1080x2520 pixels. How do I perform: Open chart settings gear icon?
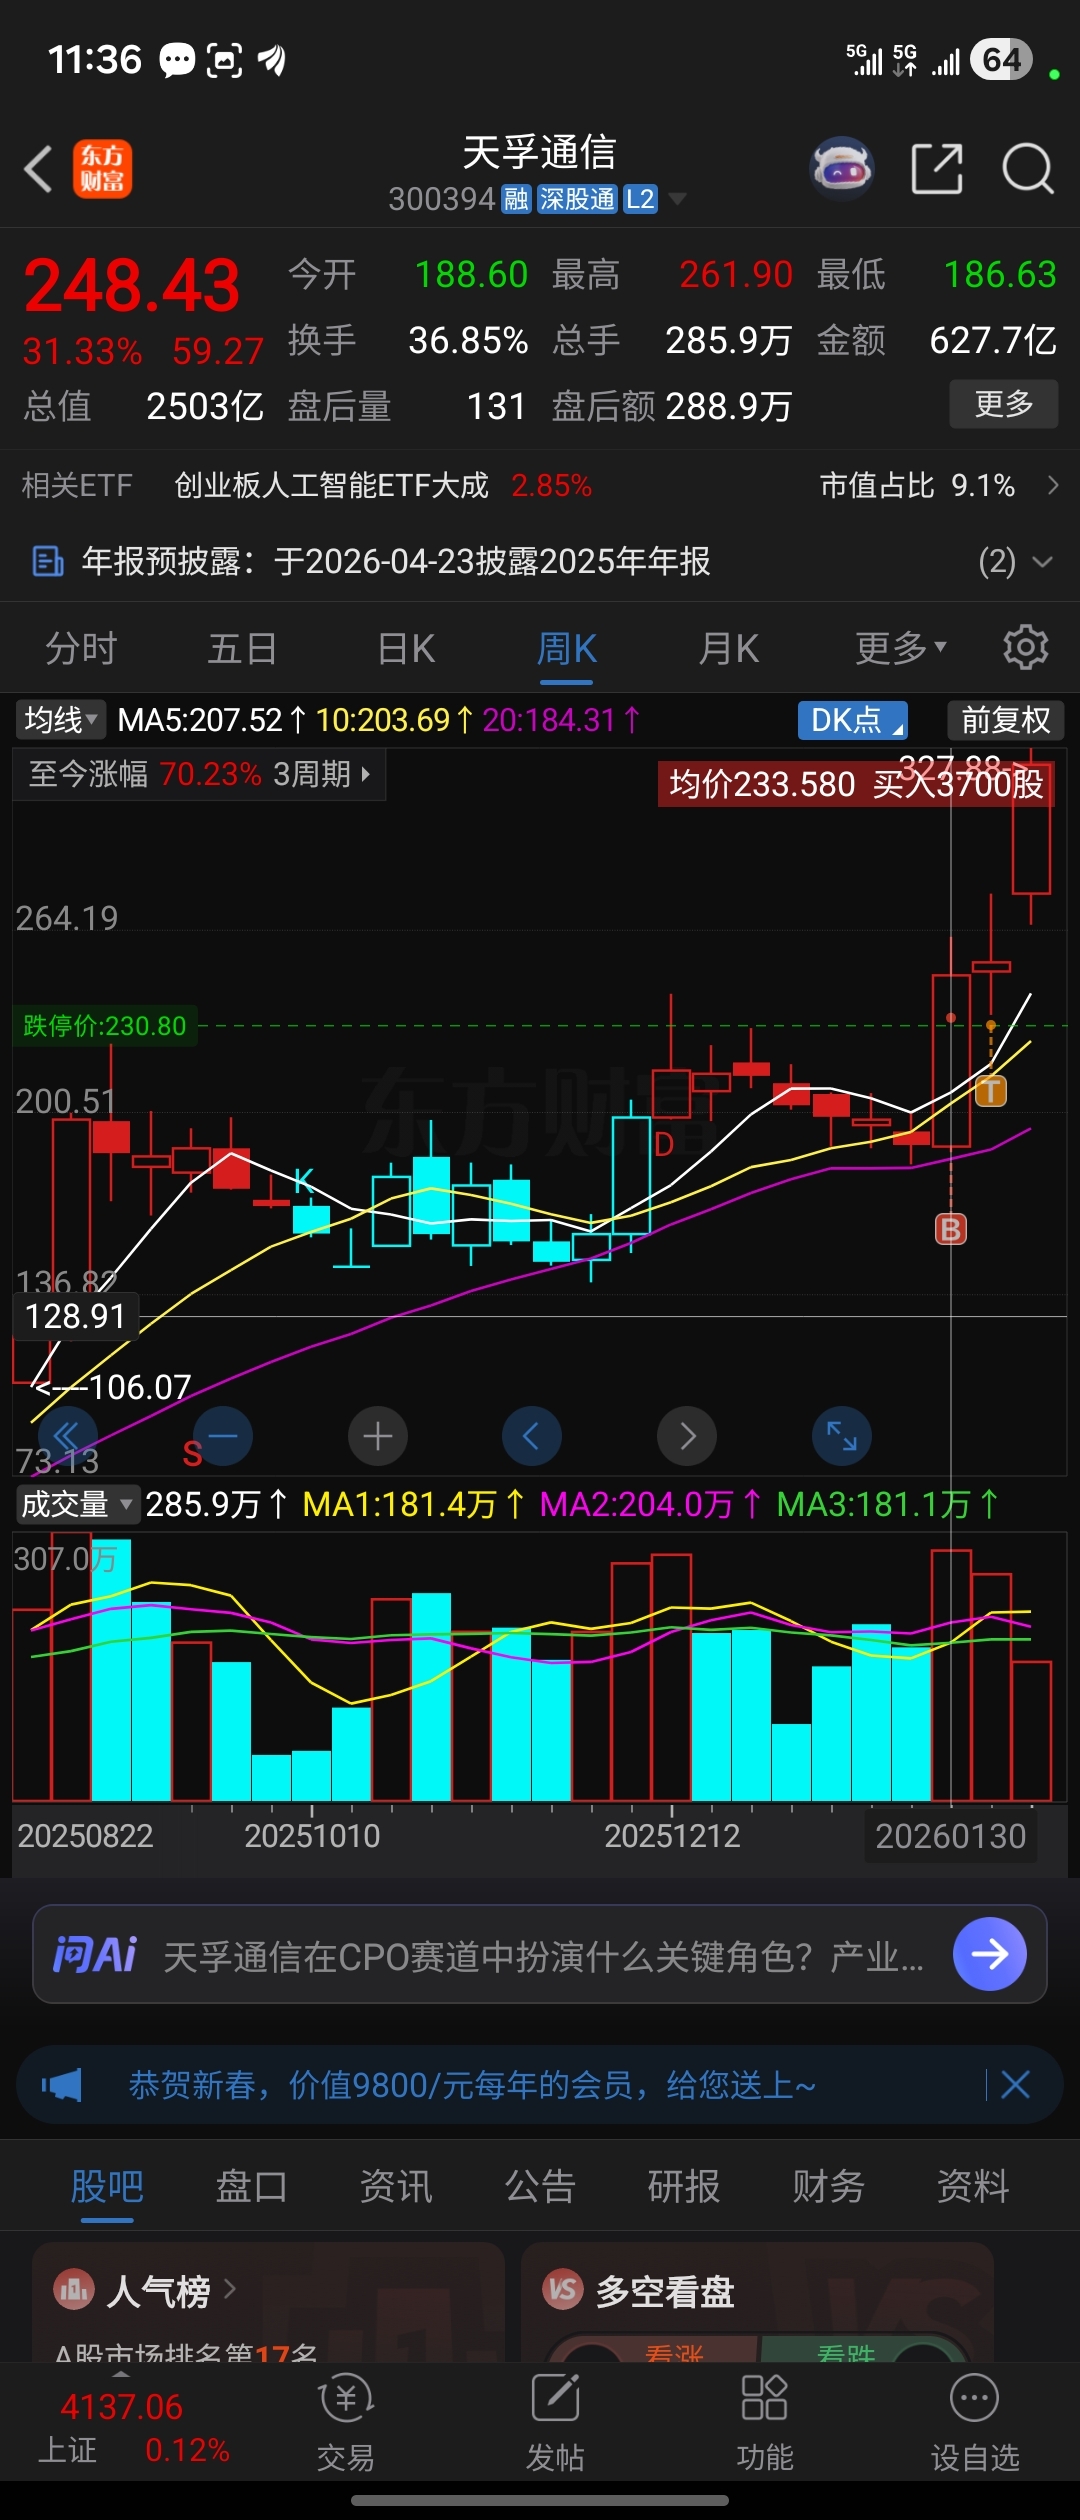pyautogui.click(x=1026, y=648)
